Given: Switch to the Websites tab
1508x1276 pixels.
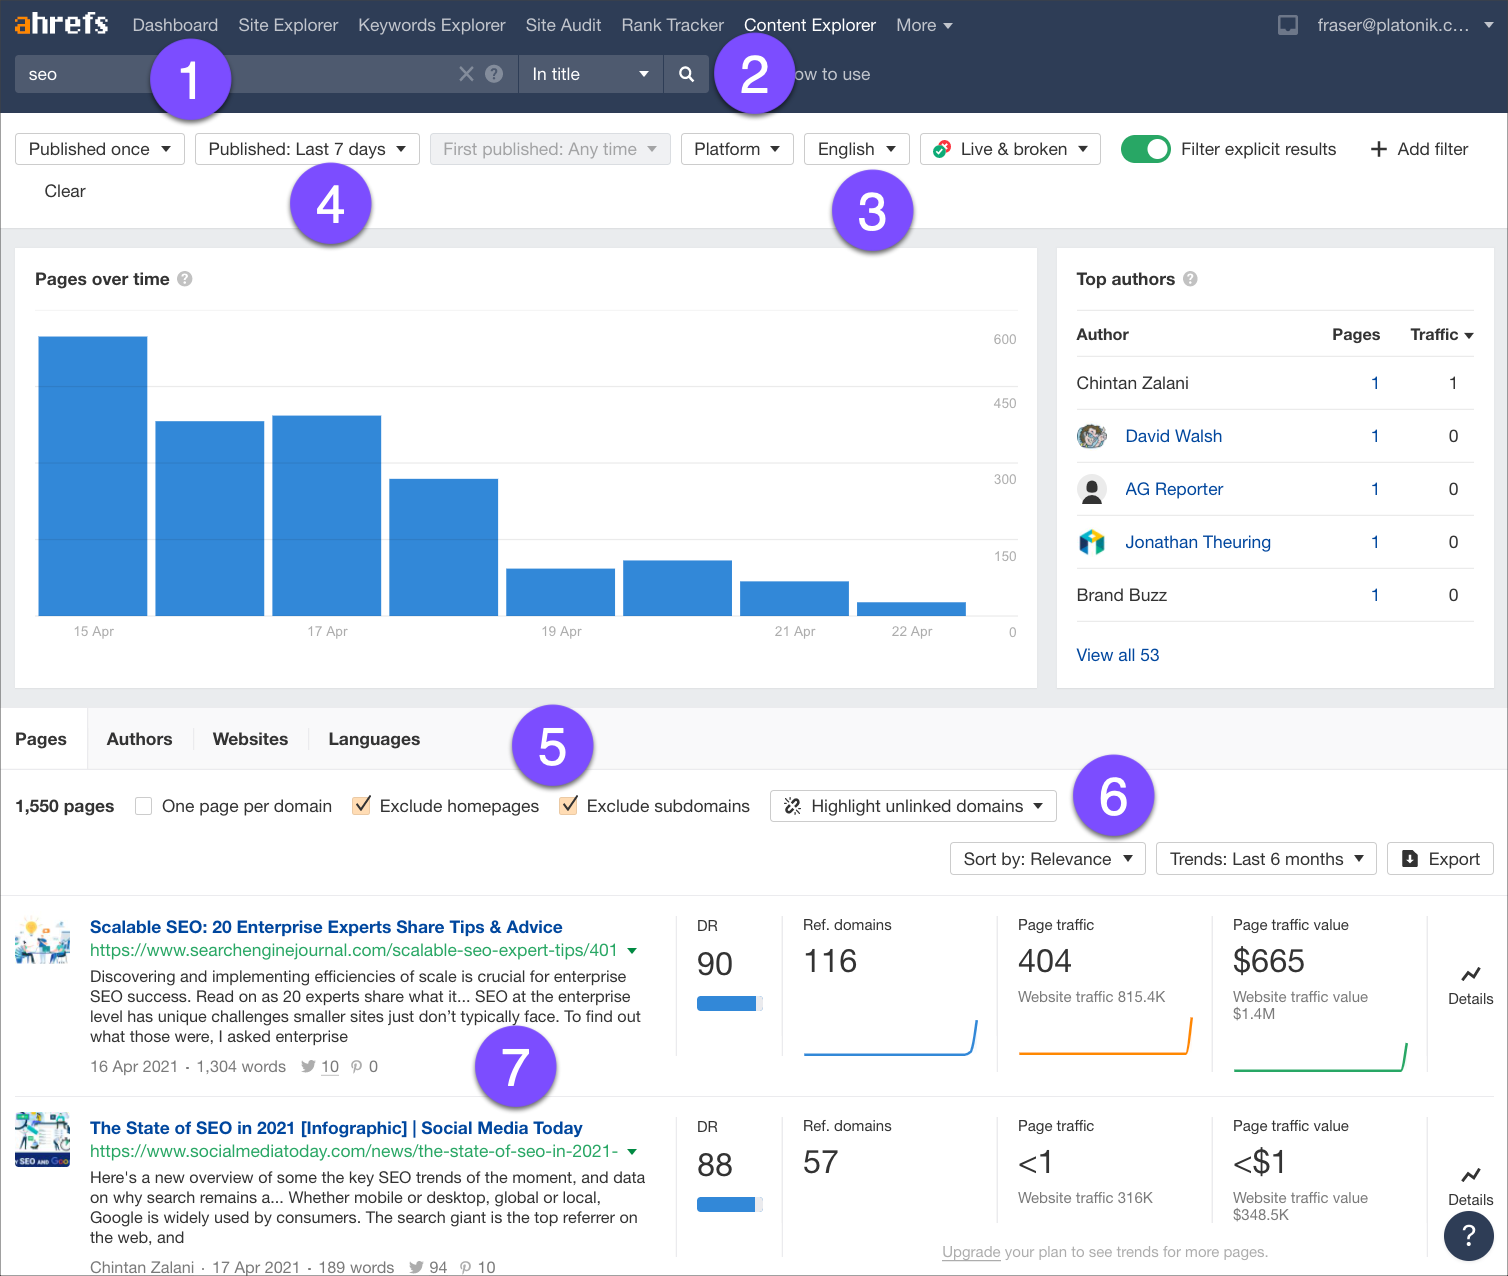Looking at the screenshot, I should coord(250,739).
